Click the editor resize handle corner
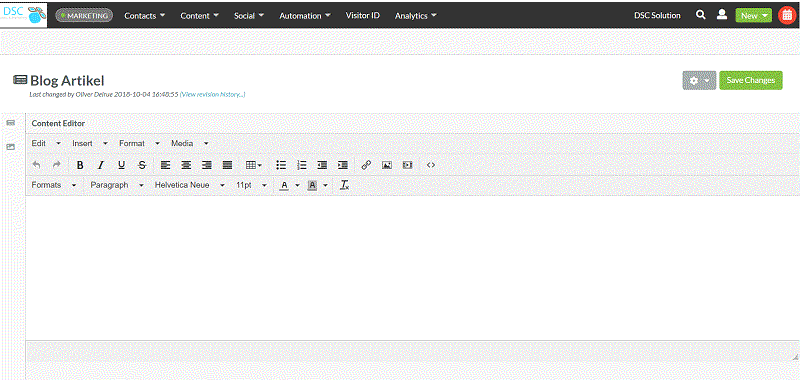Image resolution: width=800 pixels, height=380 pixels. pyautogui.click(x=795, y=358)
